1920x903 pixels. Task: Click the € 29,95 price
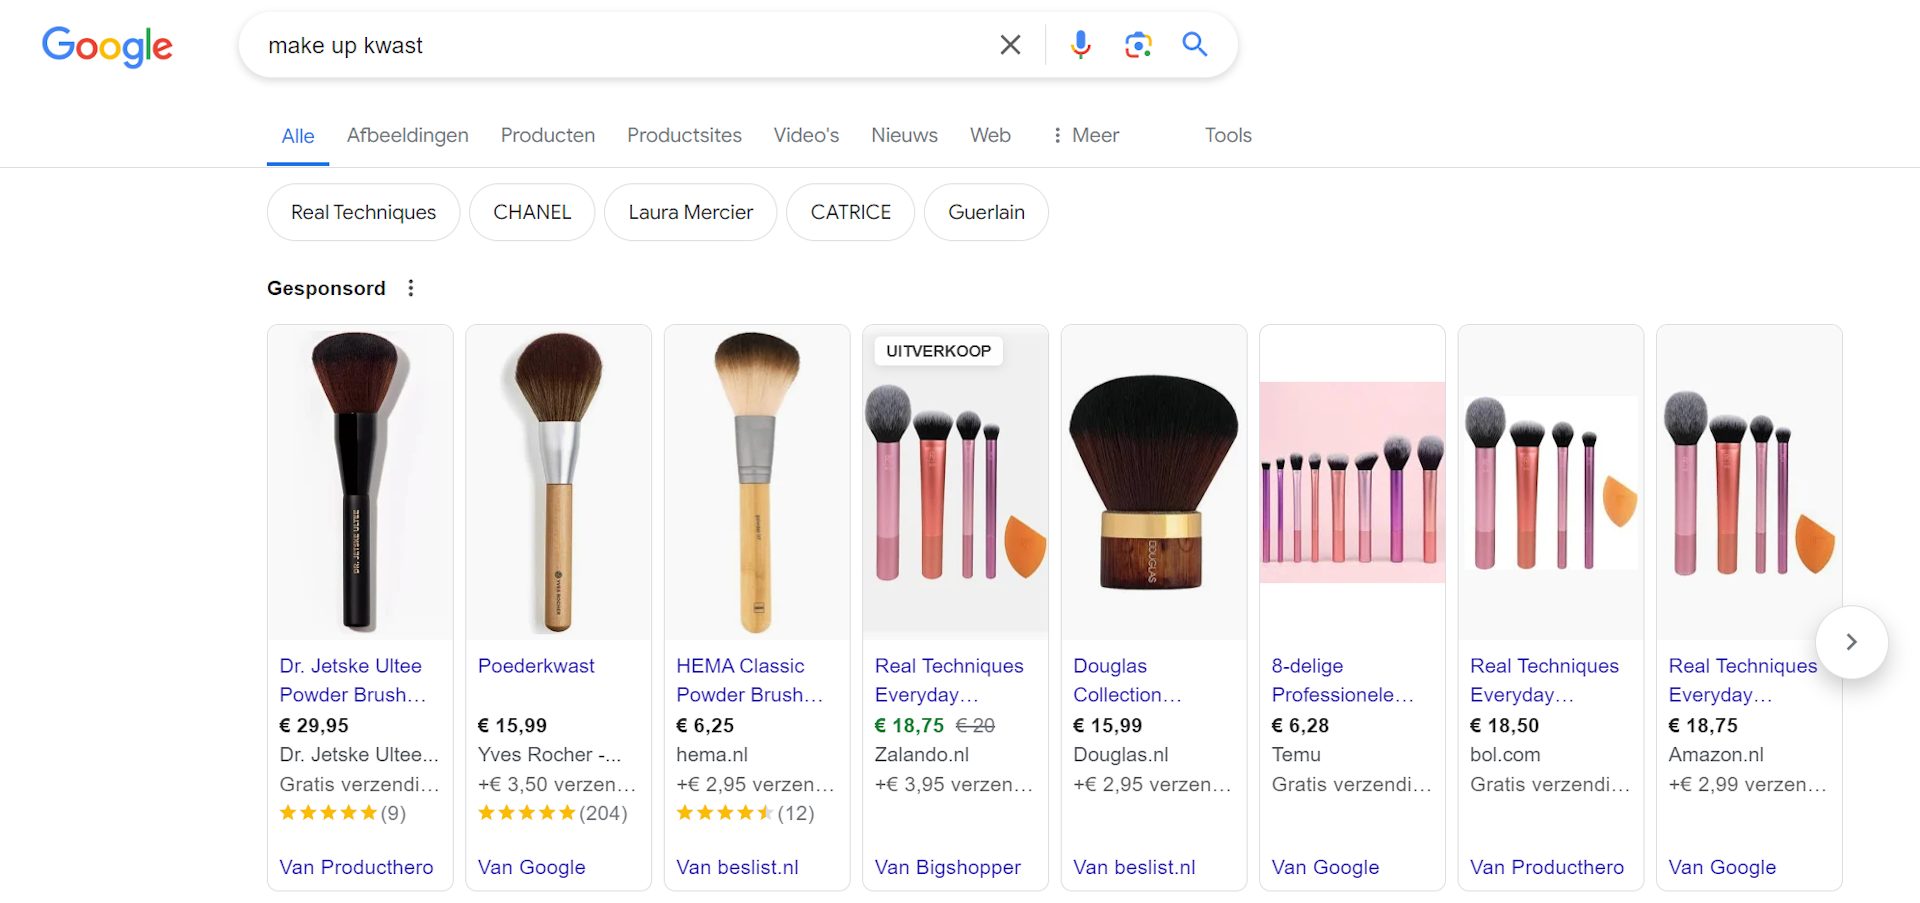pos(314,725)
